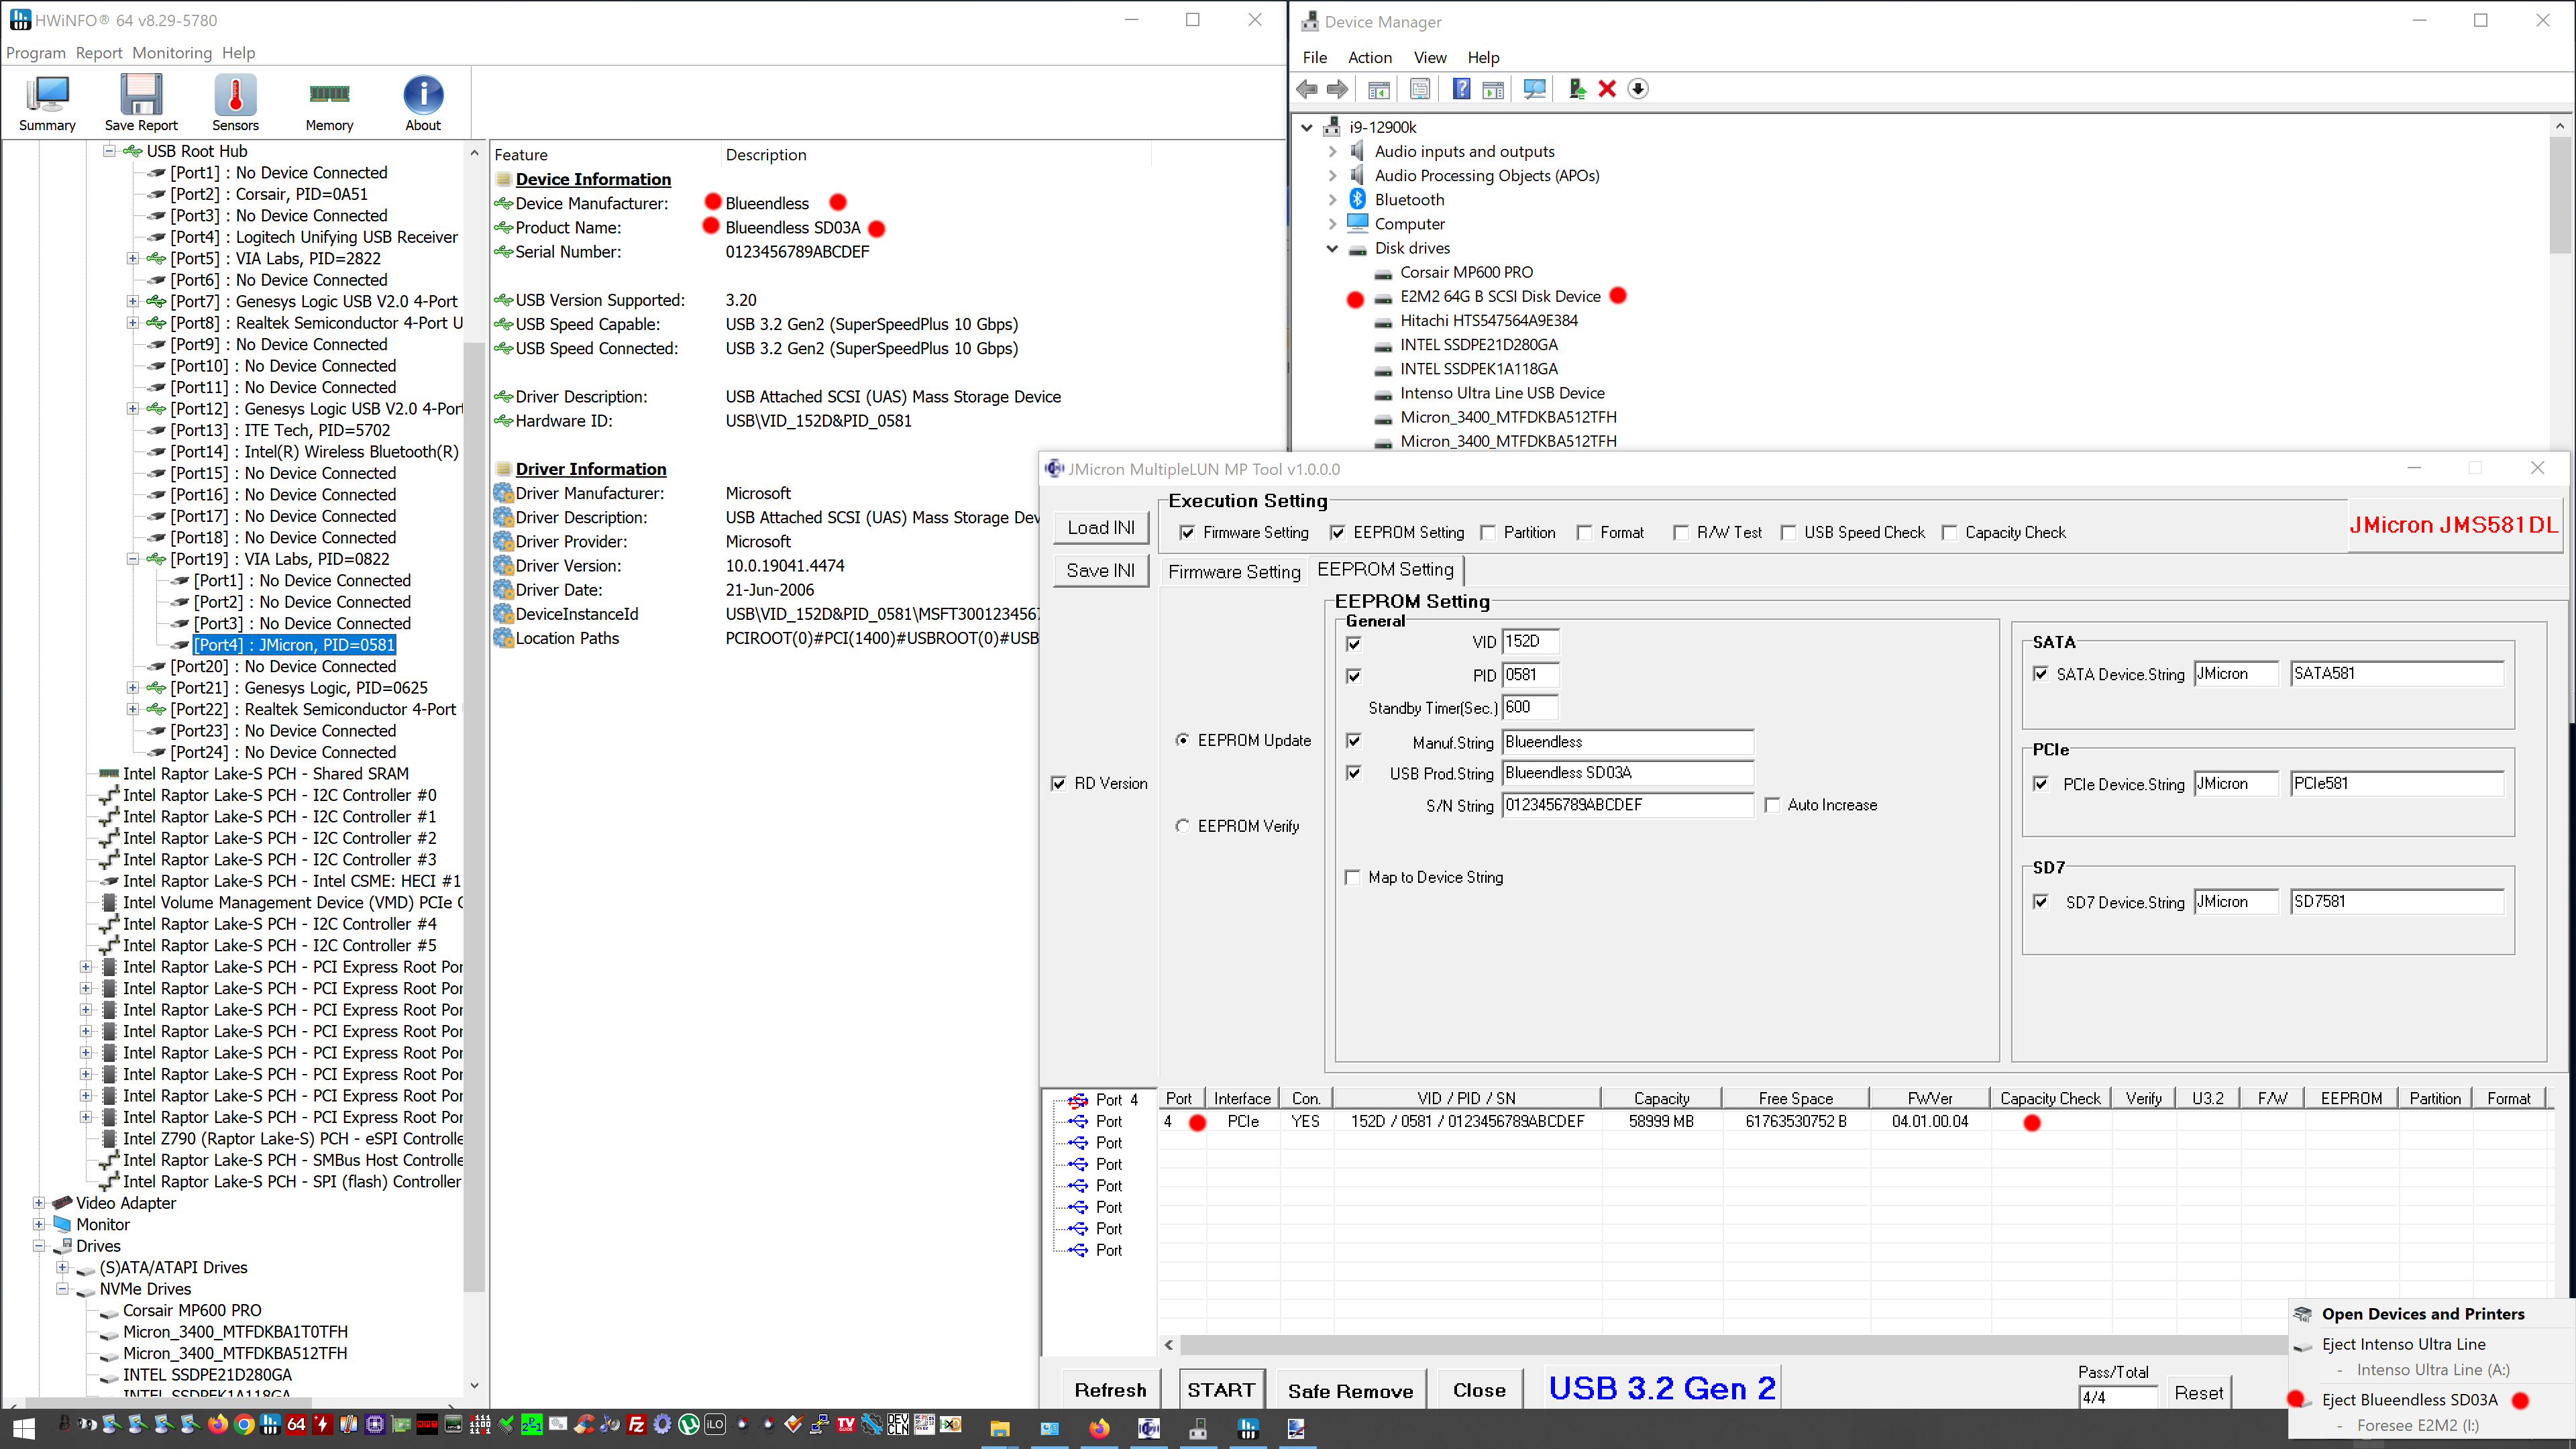Enable the Format checkbox
Image resolution: width=2576 pixels, height=1449 pixels.
[1584, 533]
